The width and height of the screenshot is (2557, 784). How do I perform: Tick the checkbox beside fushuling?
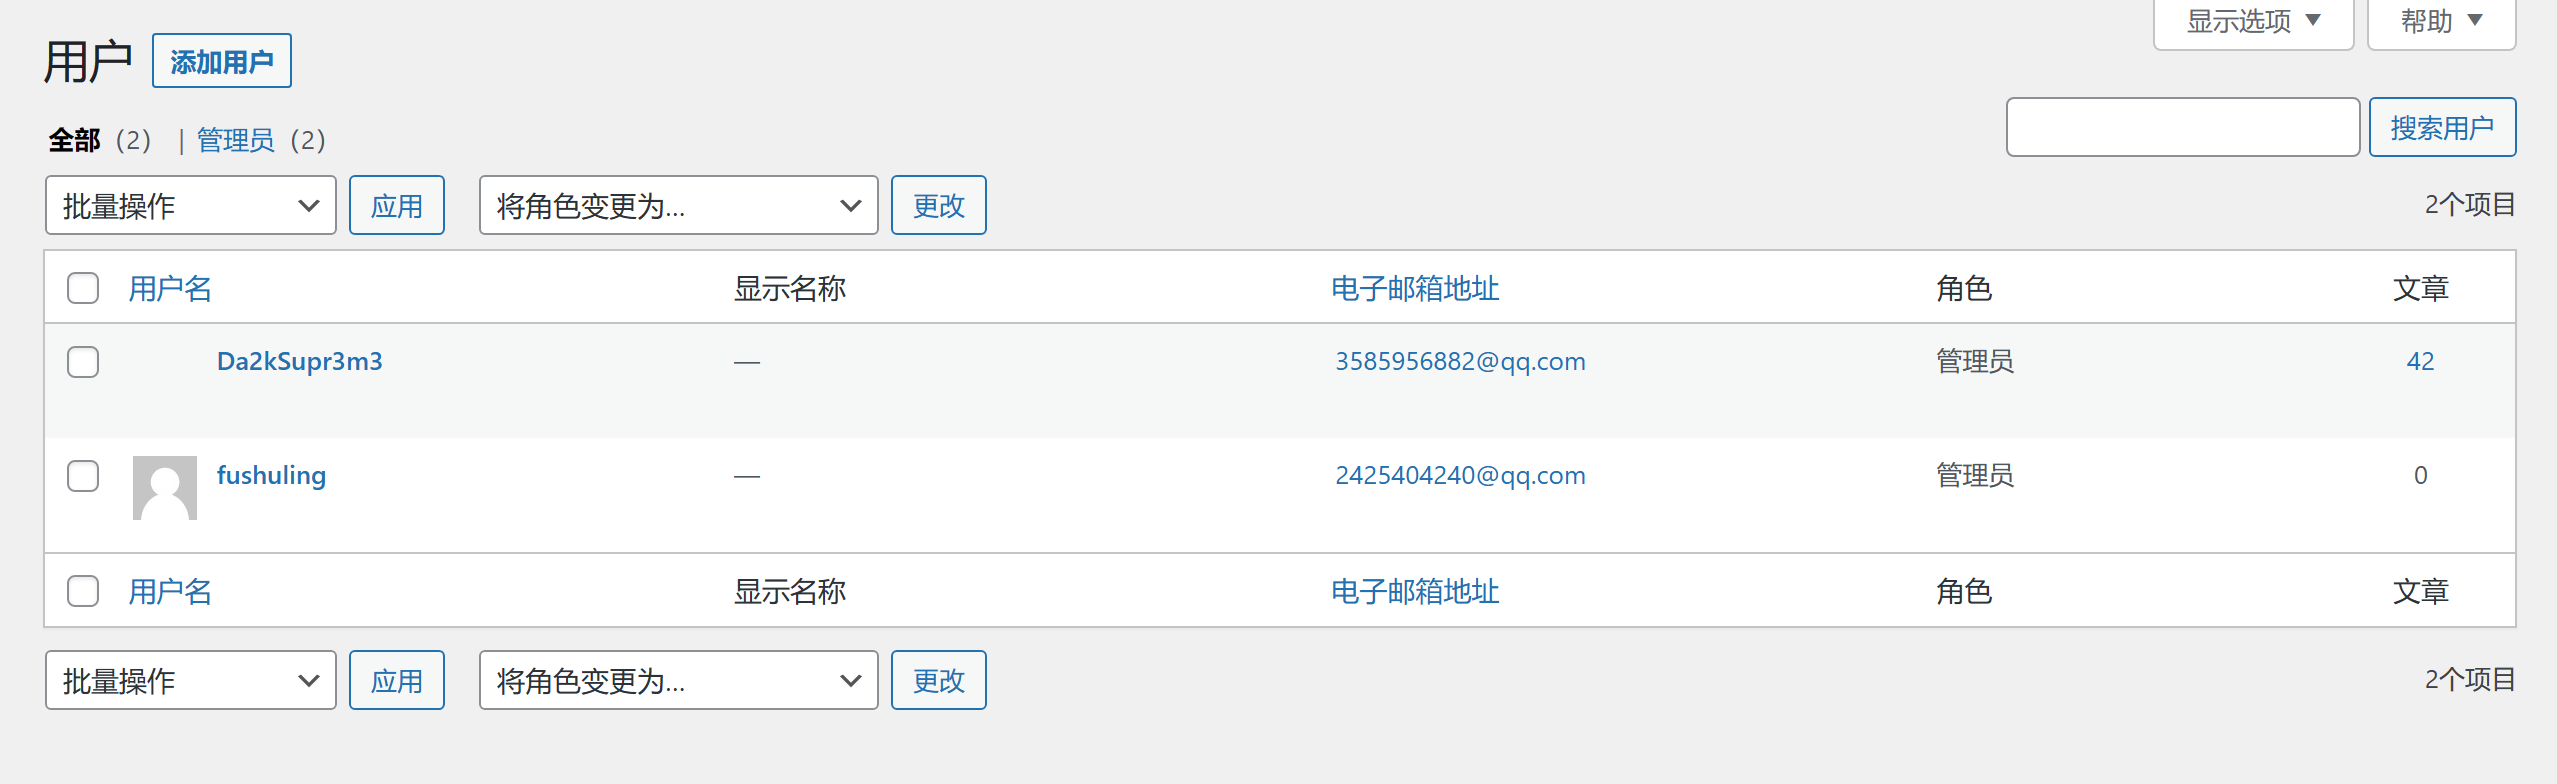pyautogui.click(x=83, y=476)
